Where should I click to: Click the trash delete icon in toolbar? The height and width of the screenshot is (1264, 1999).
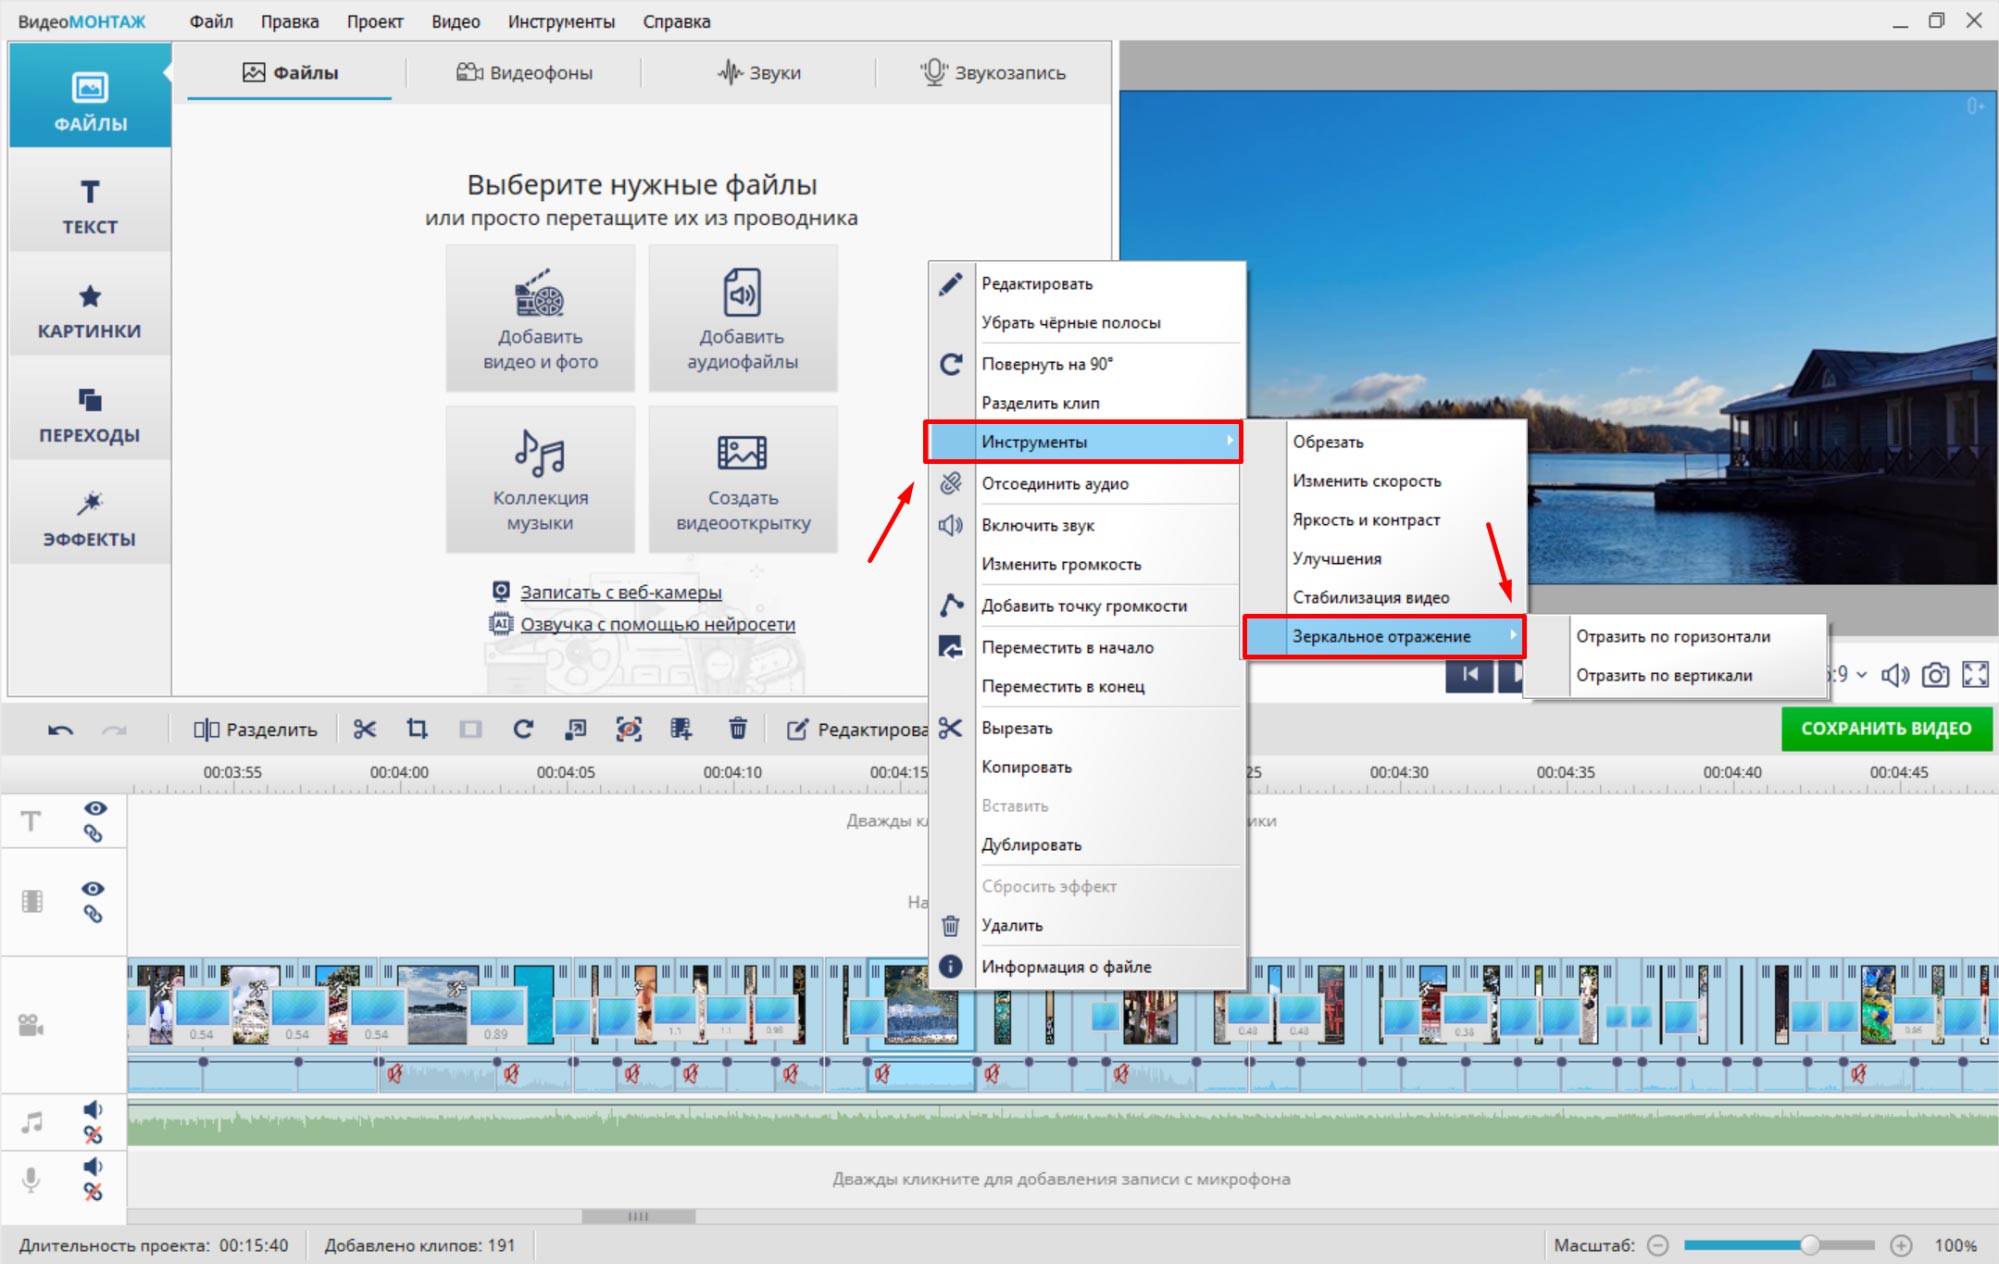(738, 729)
